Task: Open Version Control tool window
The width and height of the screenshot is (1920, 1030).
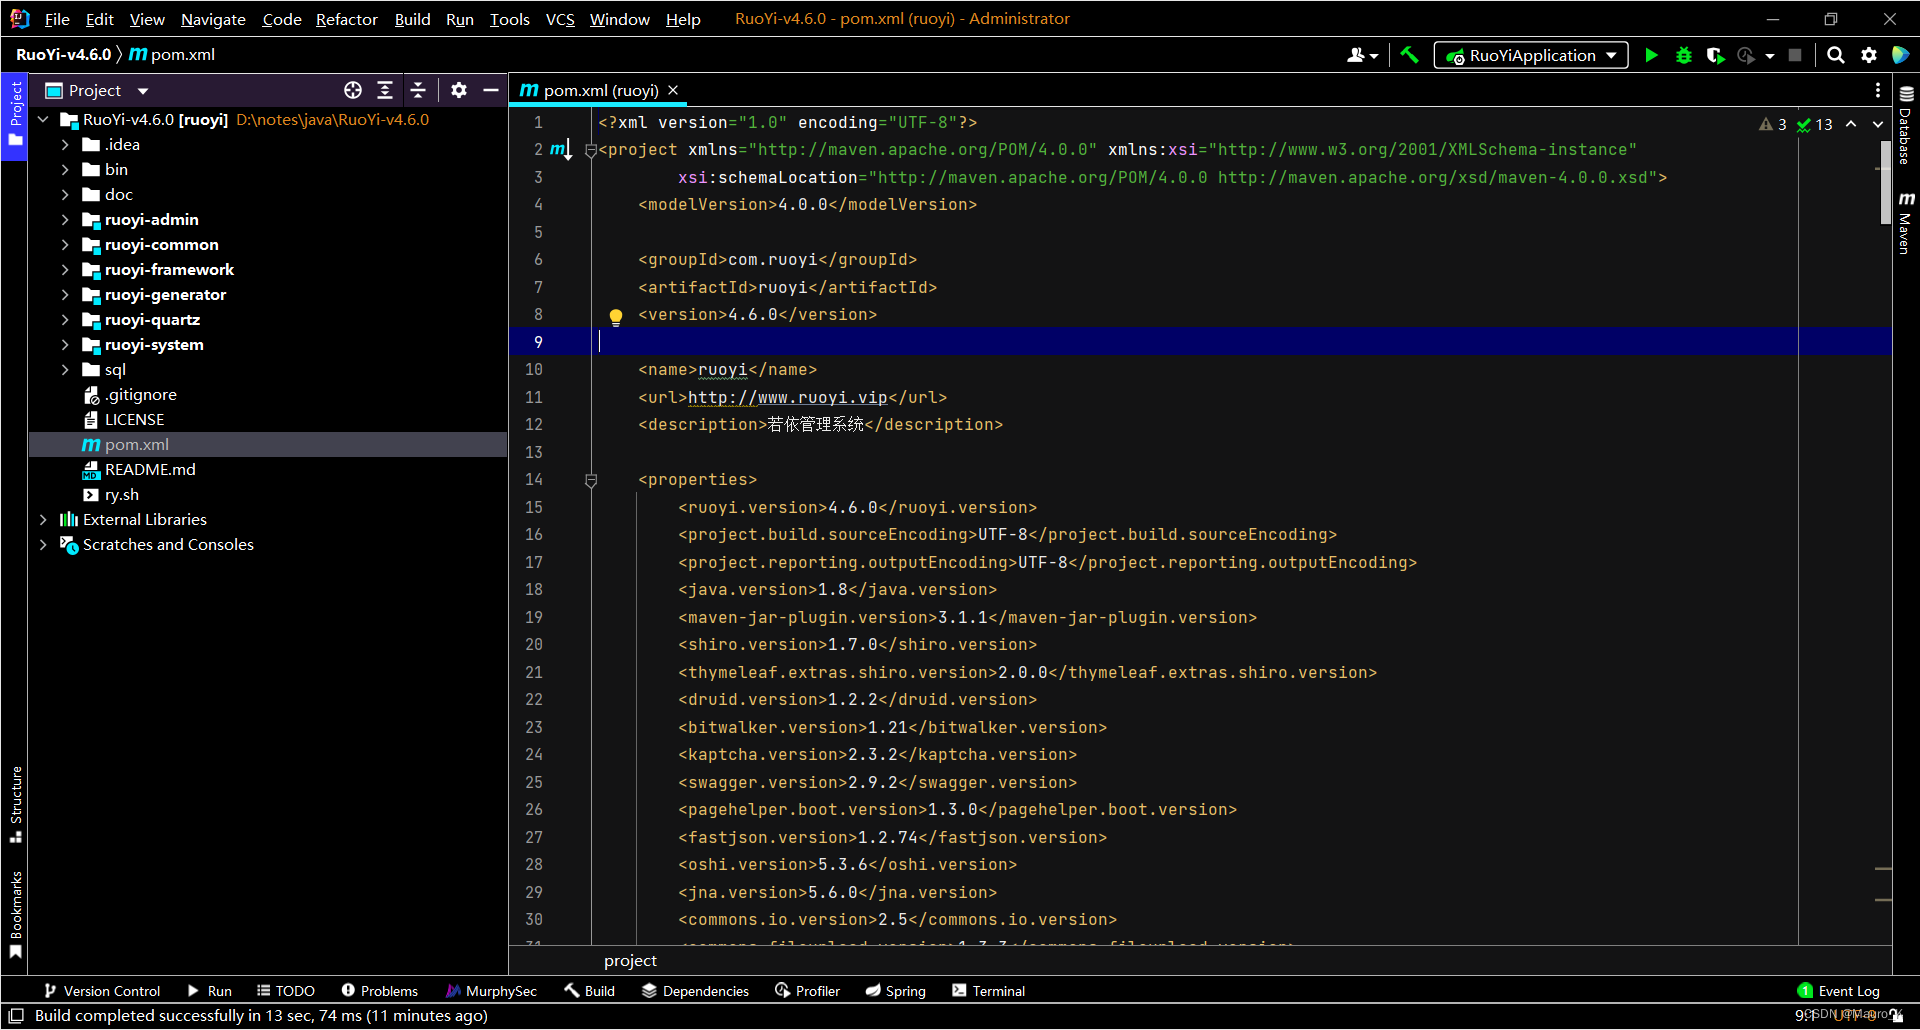Action: (x=101, y=991)
